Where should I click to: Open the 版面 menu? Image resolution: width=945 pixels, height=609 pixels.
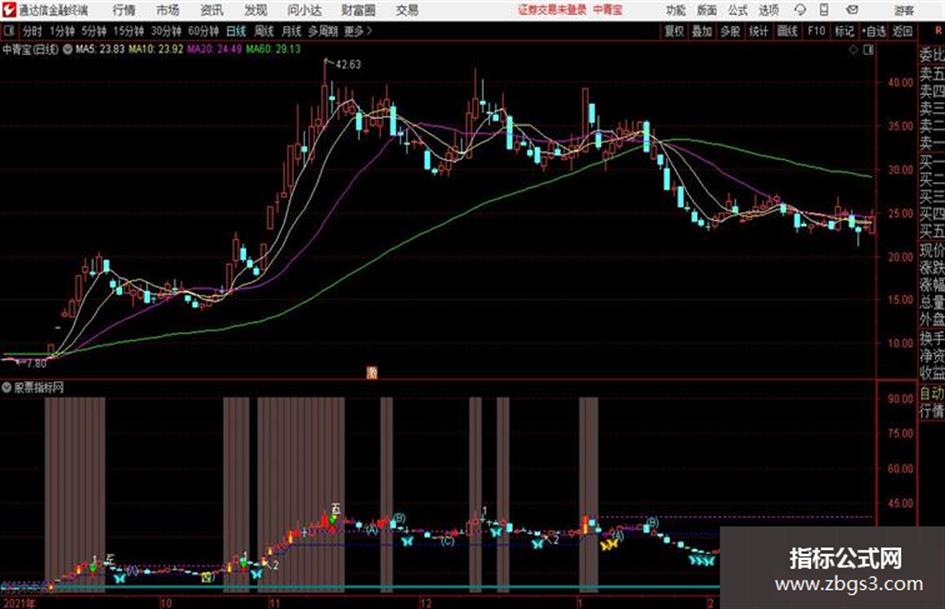[707, 10]
